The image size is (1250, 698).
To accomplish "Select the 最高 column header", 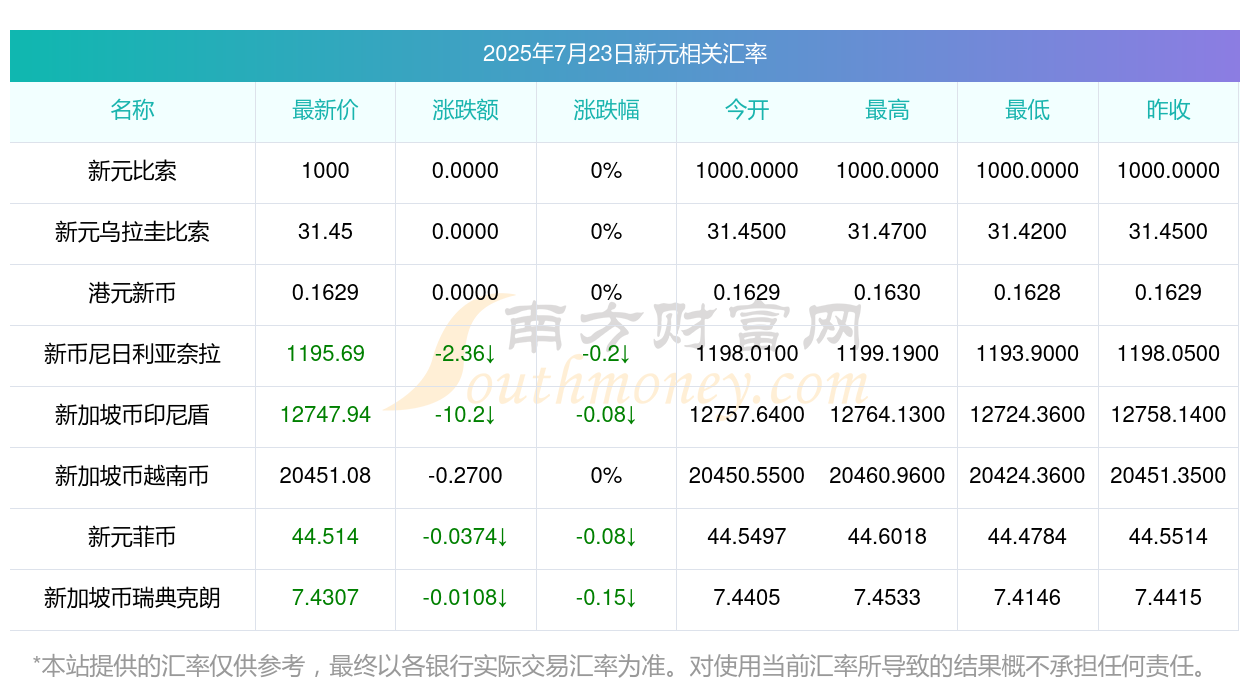I will click(887, 110).
